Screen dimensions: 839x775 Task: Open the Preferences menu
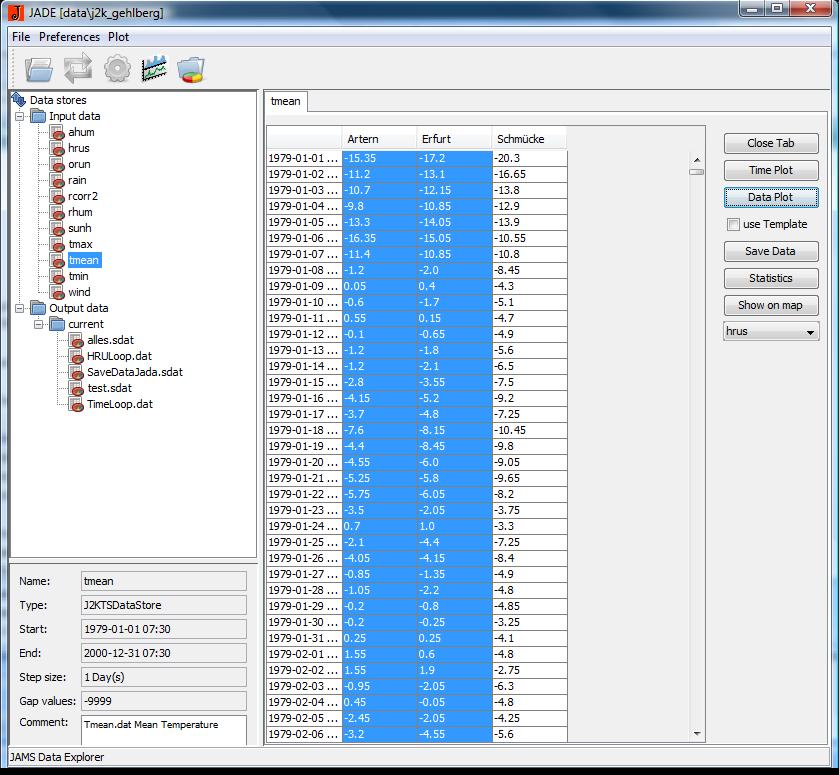69,37
